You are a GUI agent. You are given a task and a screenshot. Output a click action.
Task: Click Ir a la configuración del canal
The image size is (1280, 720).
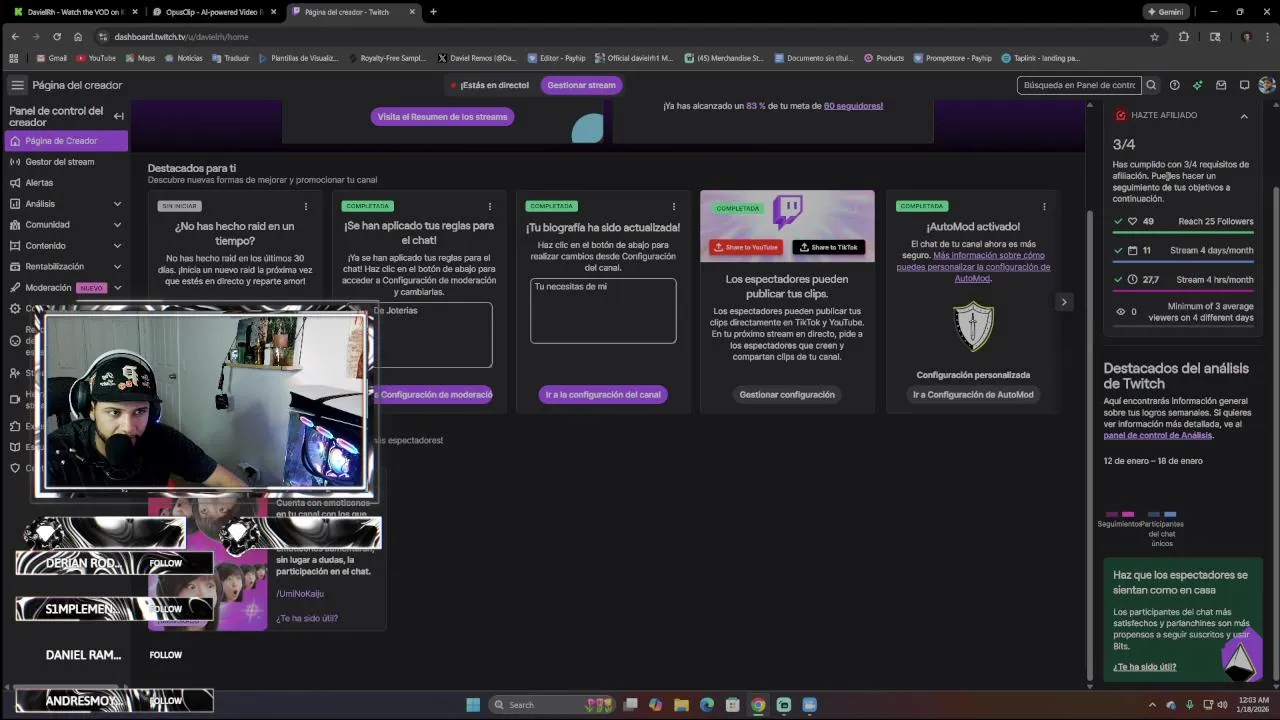603,395
